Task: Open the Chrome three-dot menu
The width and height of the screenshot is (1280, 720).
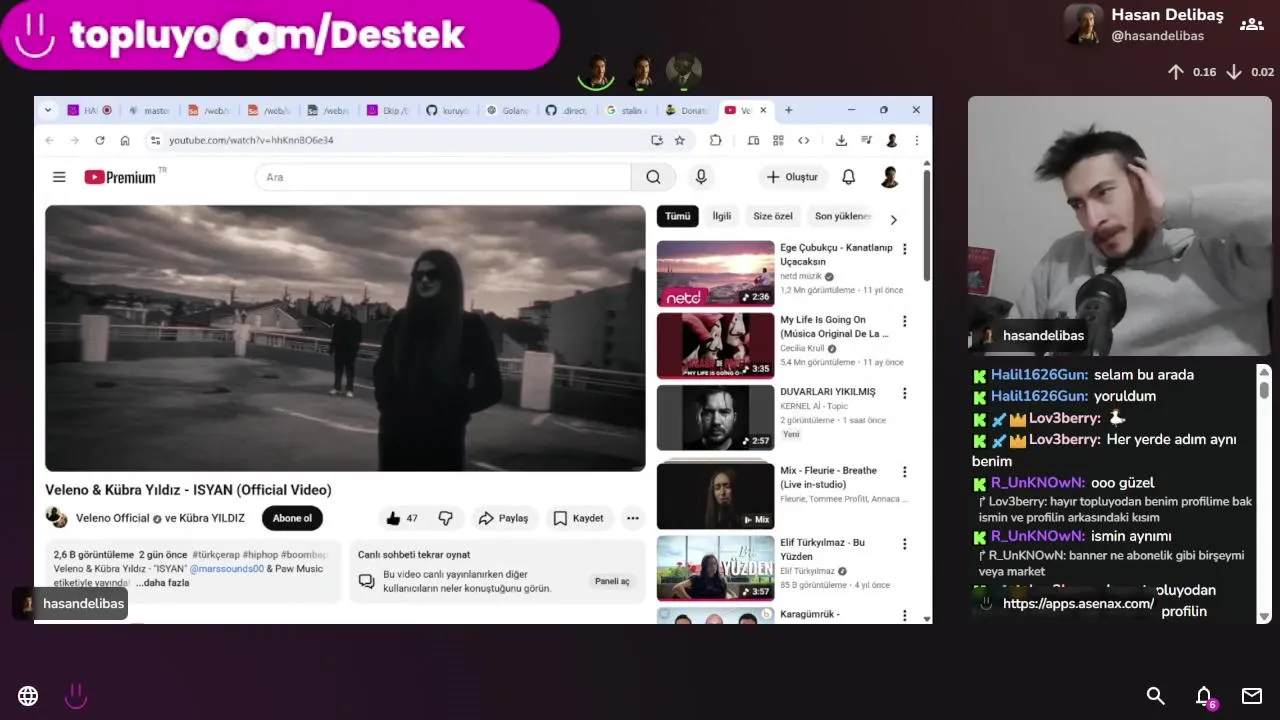Action: pyautogui.click(x=917, y=140)
